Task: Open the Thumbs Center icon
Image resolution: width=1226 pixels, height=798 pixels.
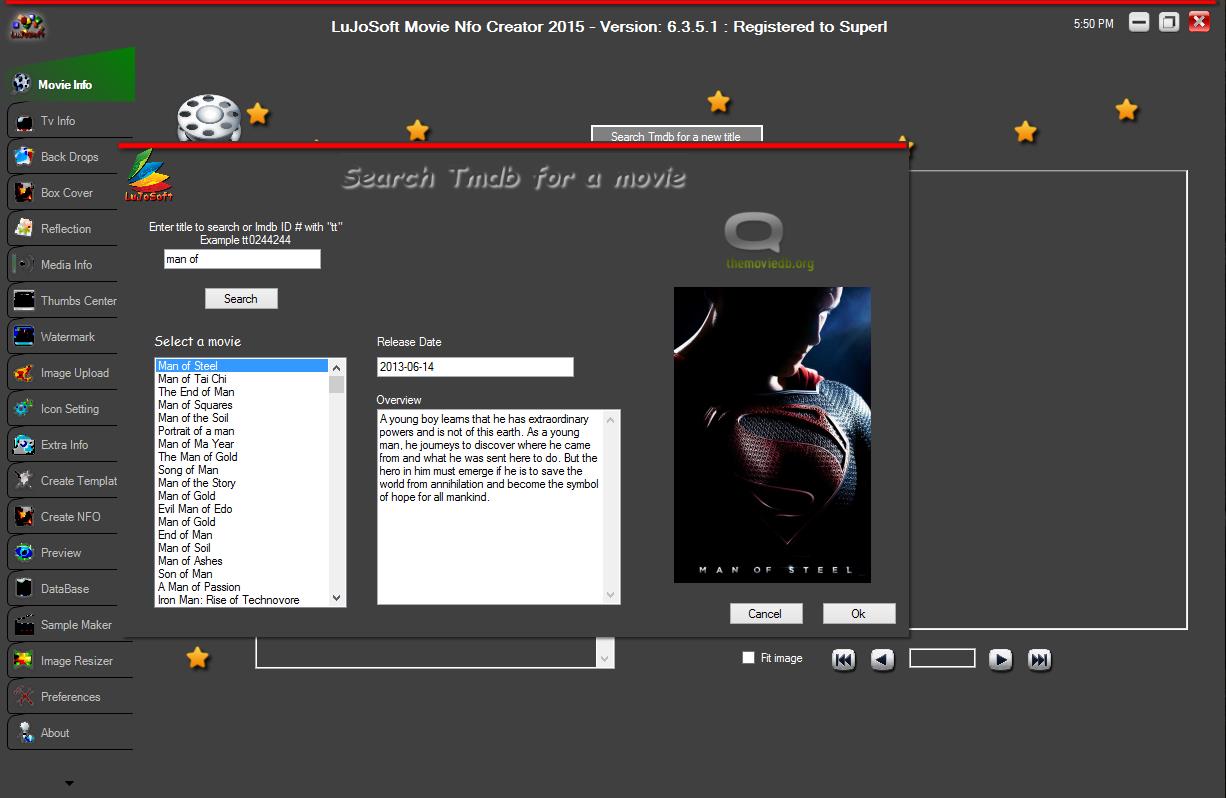Action: 23,301
